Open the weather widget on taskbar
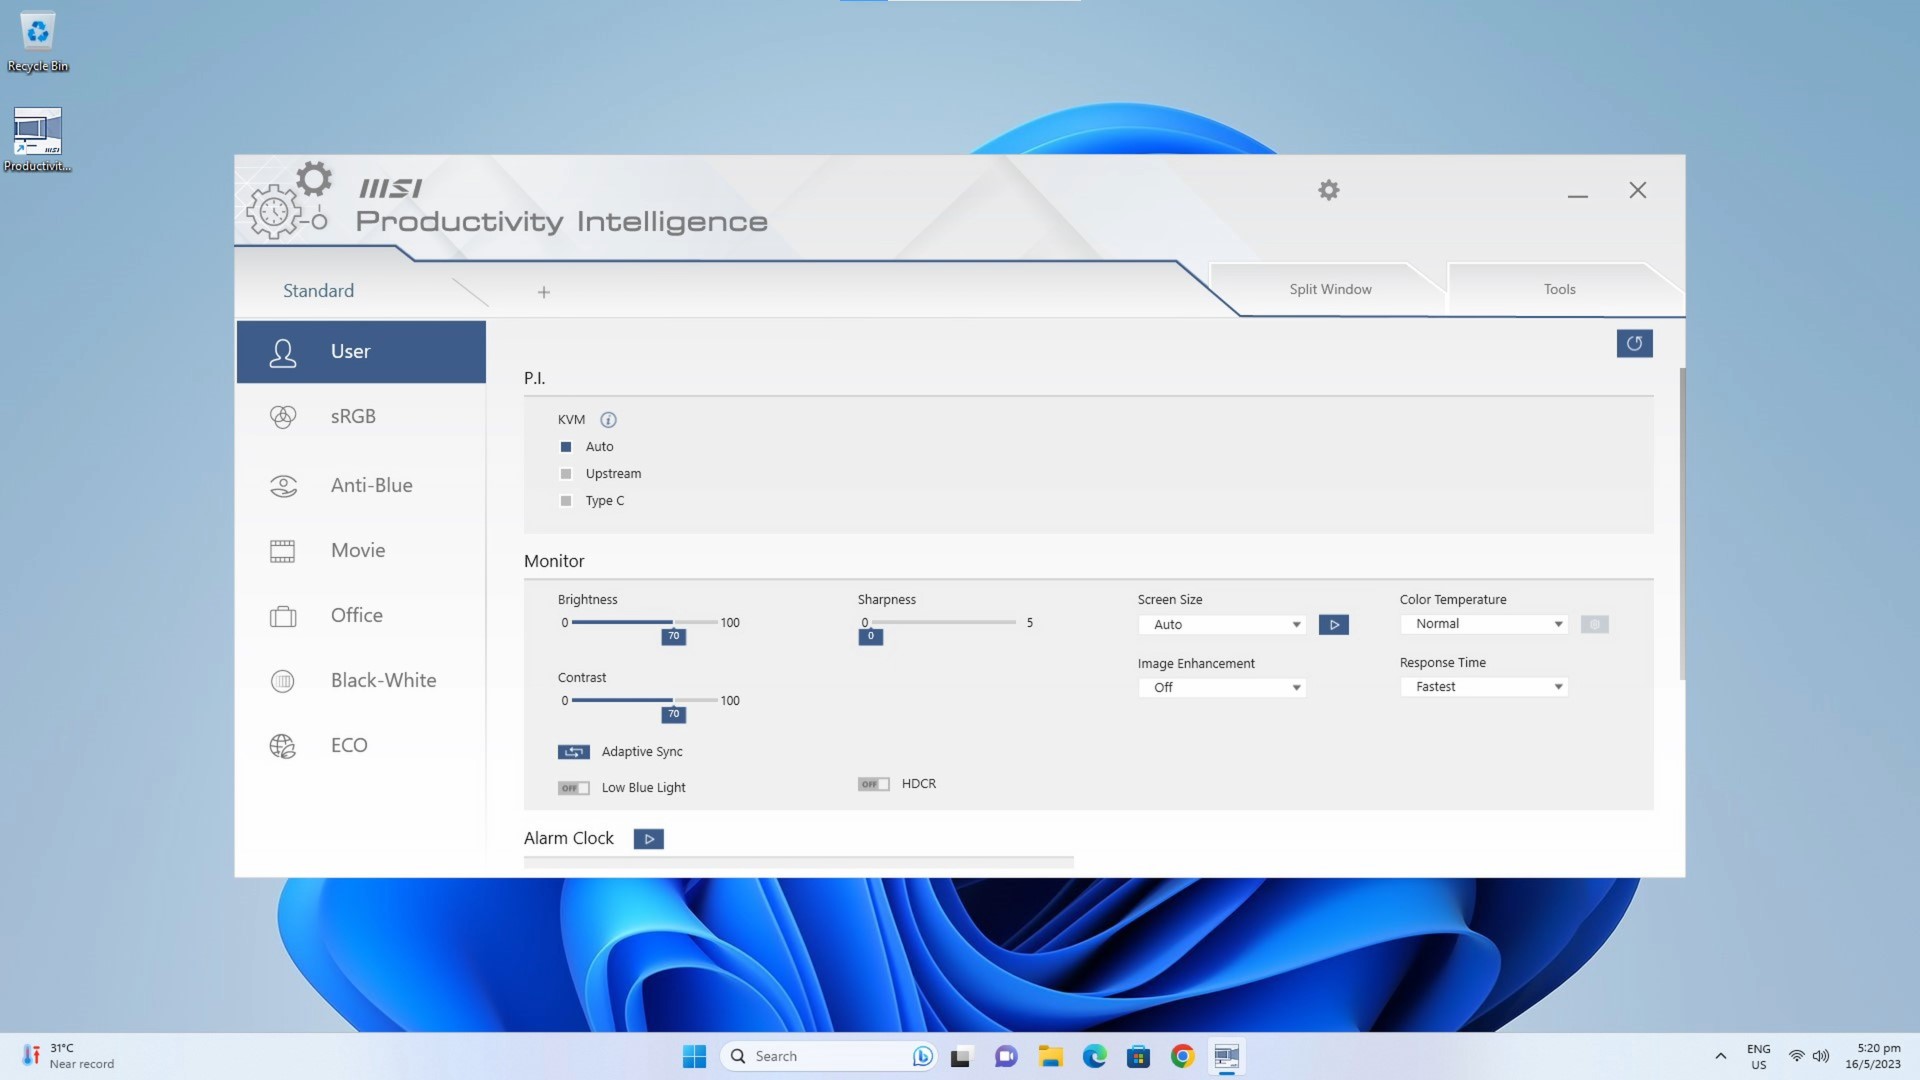 68,1056
